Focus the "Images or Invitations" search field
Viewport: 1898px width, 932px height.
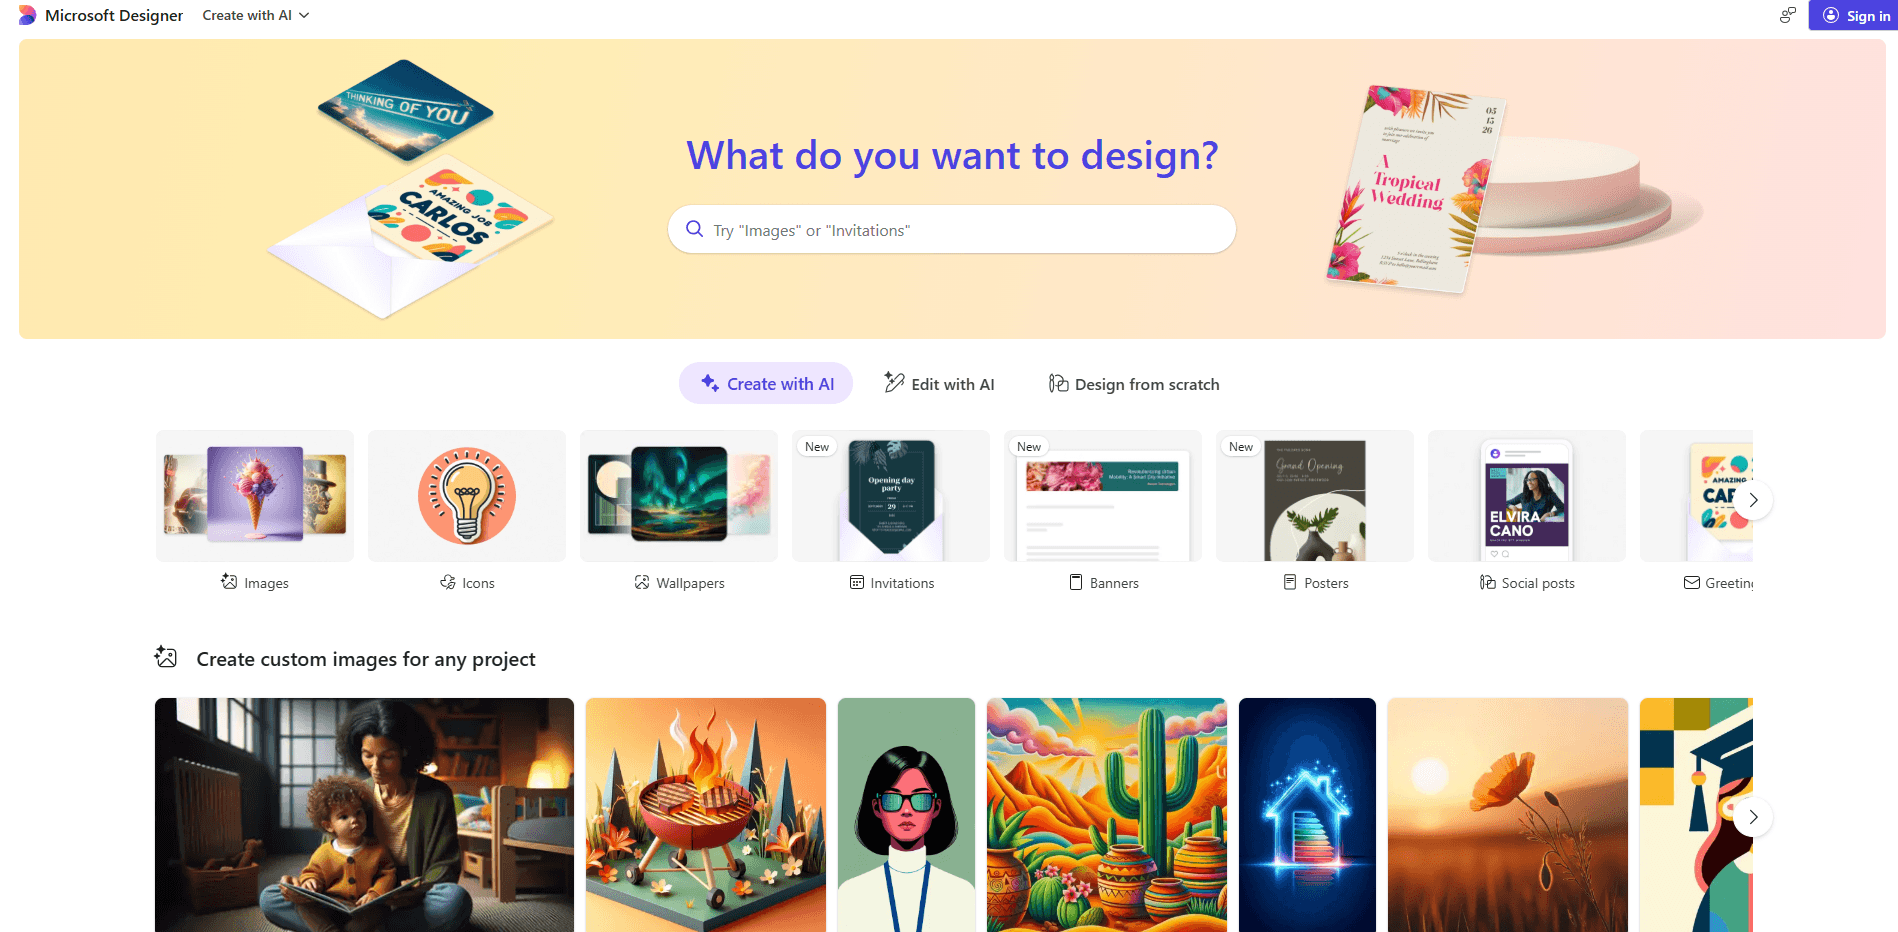coord(952,229)
